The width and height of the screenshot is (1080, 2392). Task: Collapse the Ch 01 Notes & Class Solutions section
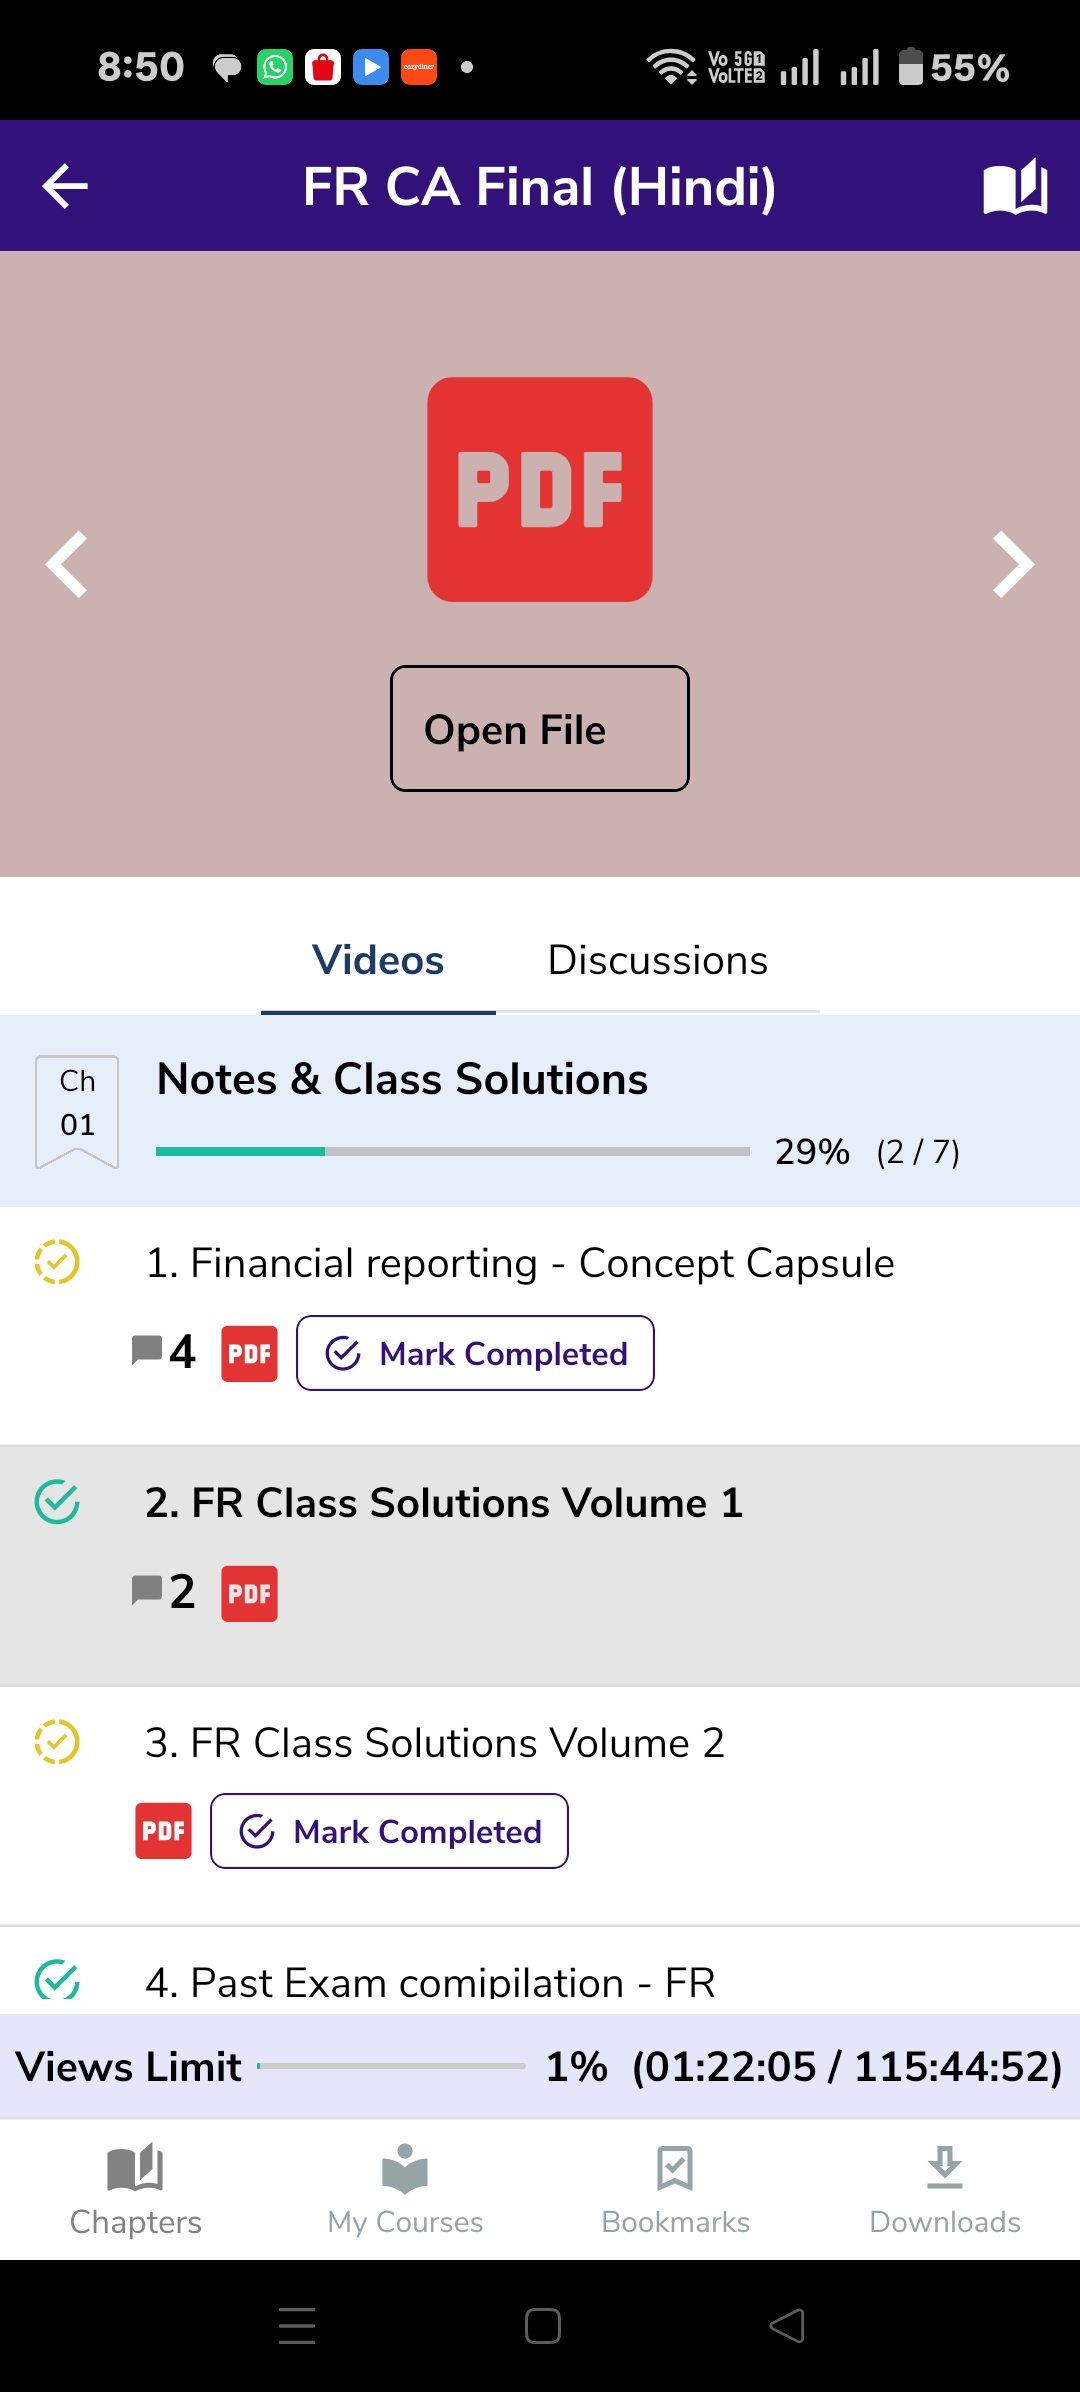point(540,1111)
